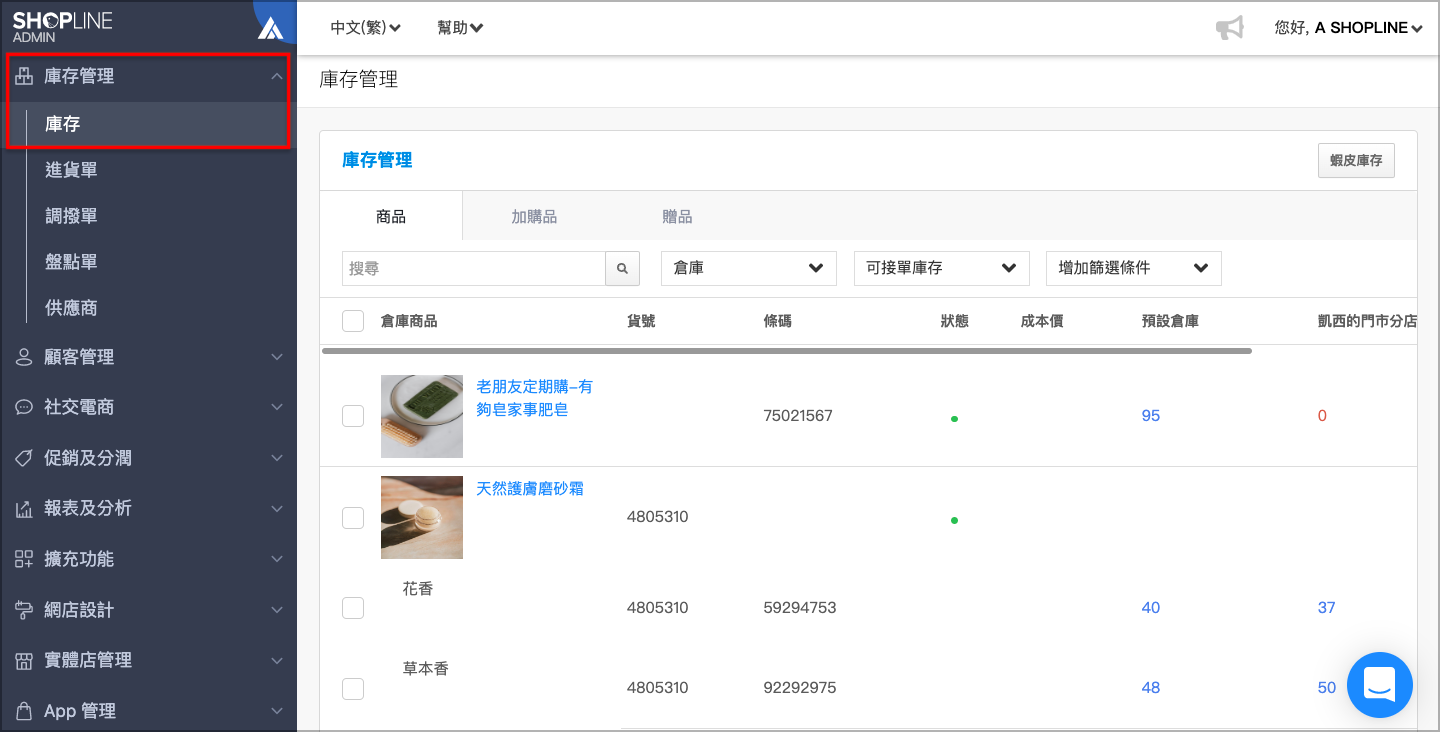Click the 網店設計 paint roller icon

(24, 610)
